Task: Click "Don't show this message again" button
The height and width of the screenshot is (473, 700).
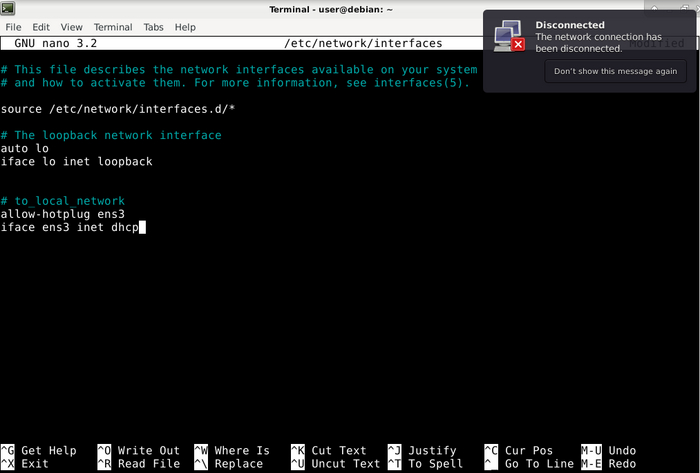Action: (x=615, y=71)
